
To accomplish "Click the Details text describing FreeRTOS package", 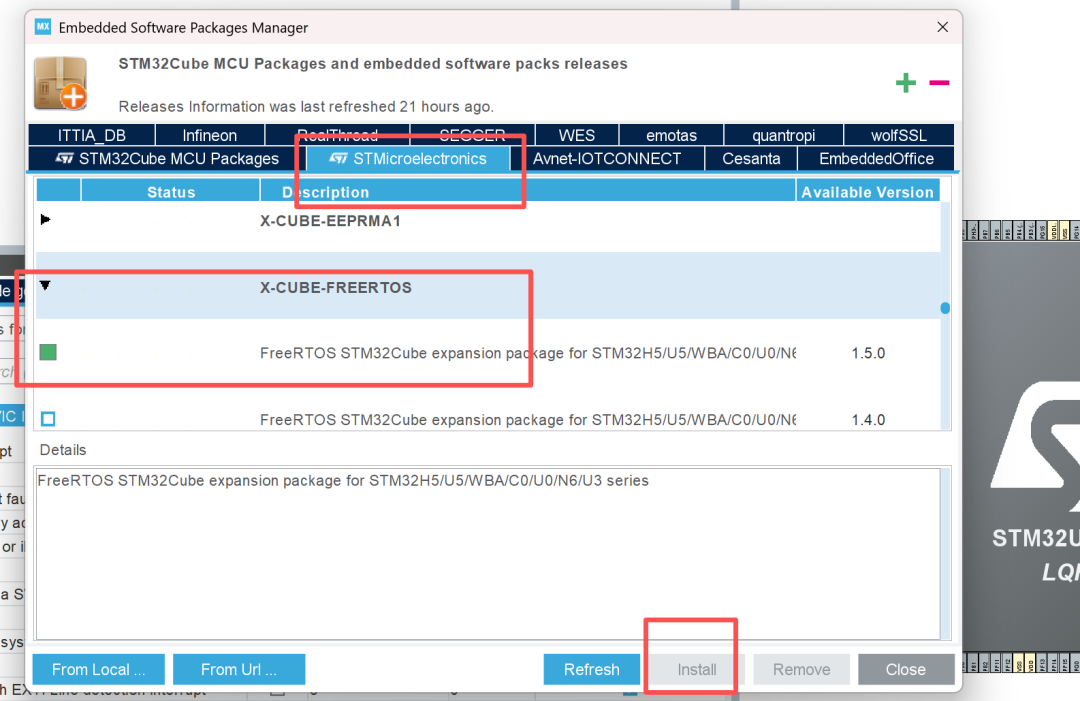I will point(343,481).
